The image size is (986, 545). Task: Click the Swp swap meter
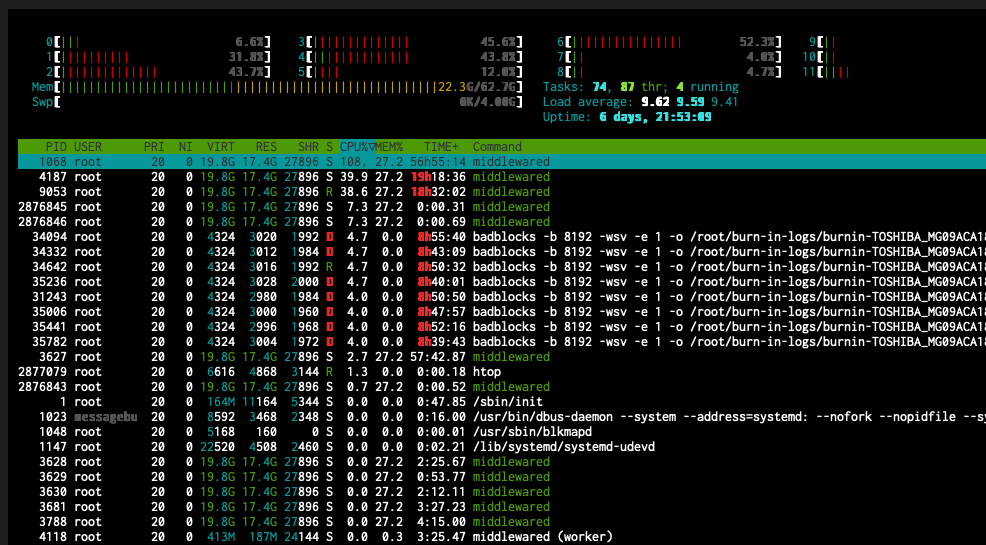277,102
